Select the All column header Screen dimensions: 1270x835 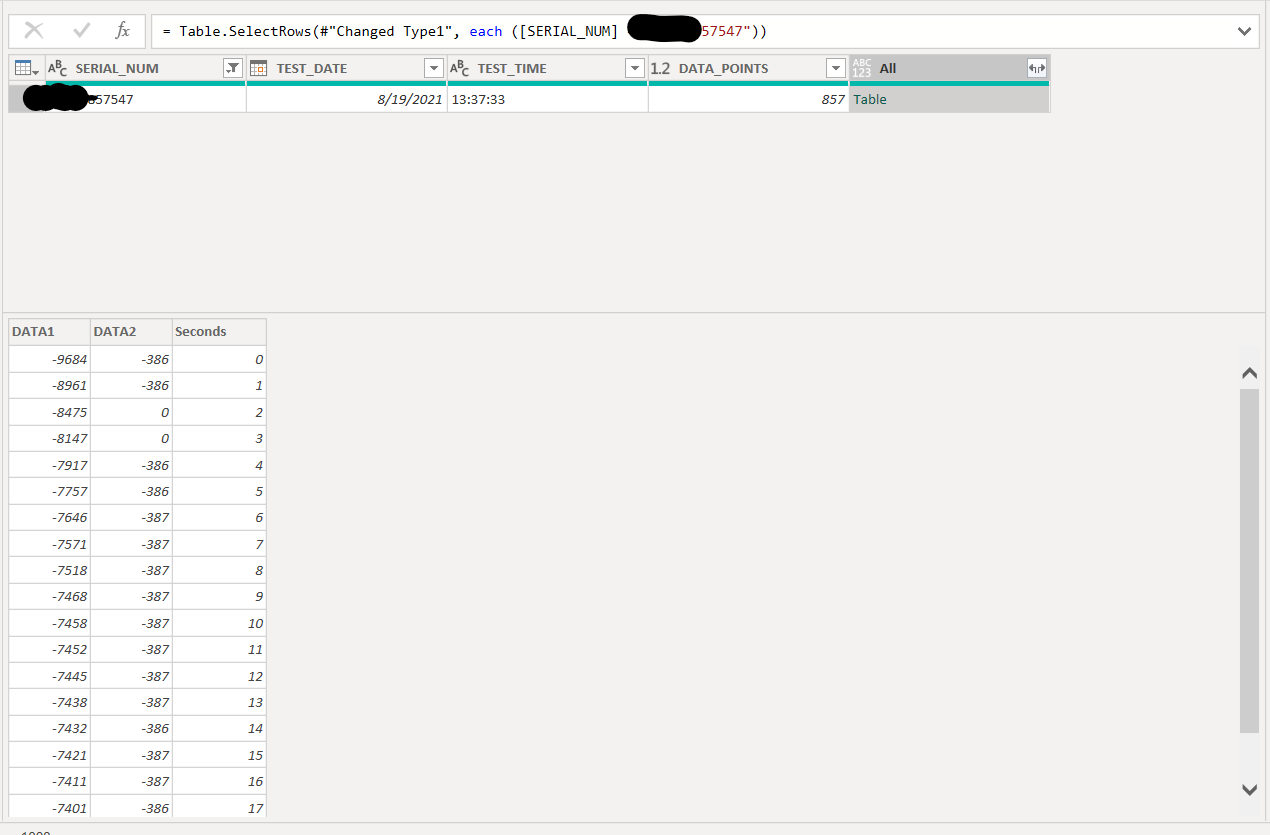coord(950,68)
